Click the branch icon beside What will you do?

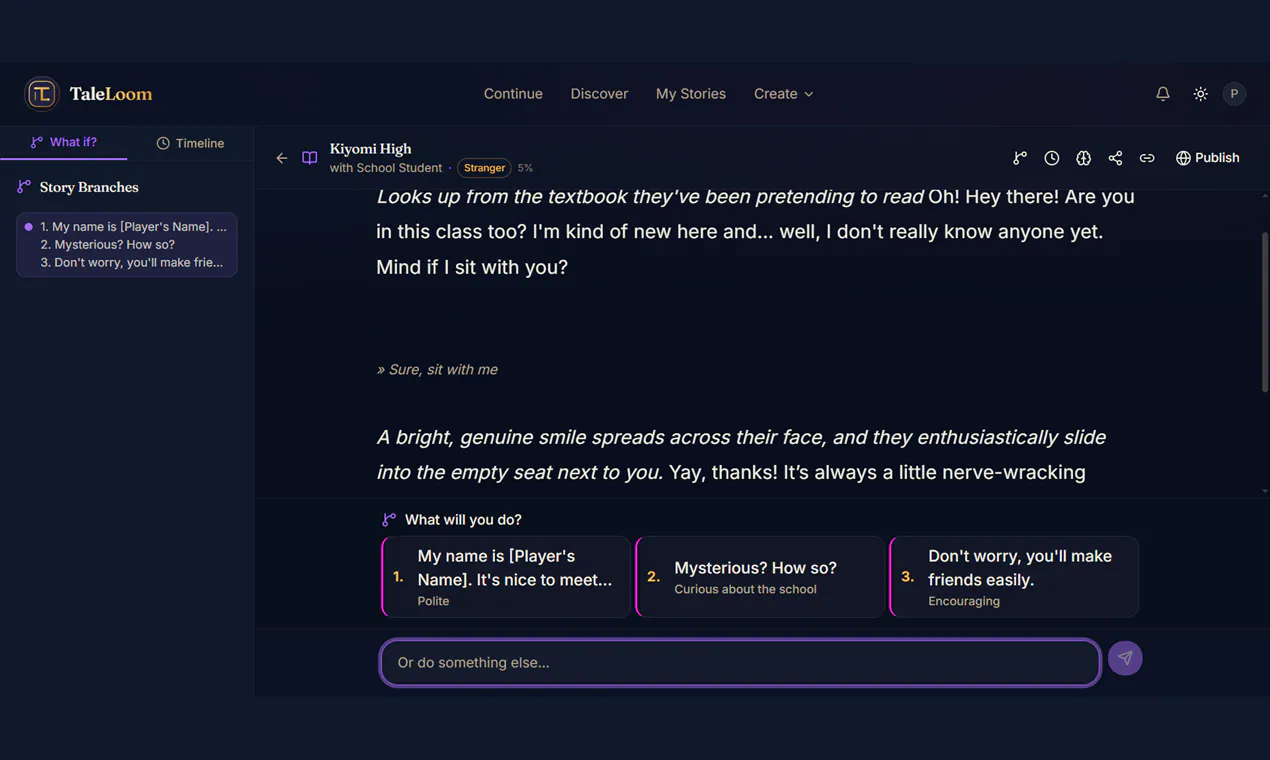pyautogui.click(x=389, y=520)
